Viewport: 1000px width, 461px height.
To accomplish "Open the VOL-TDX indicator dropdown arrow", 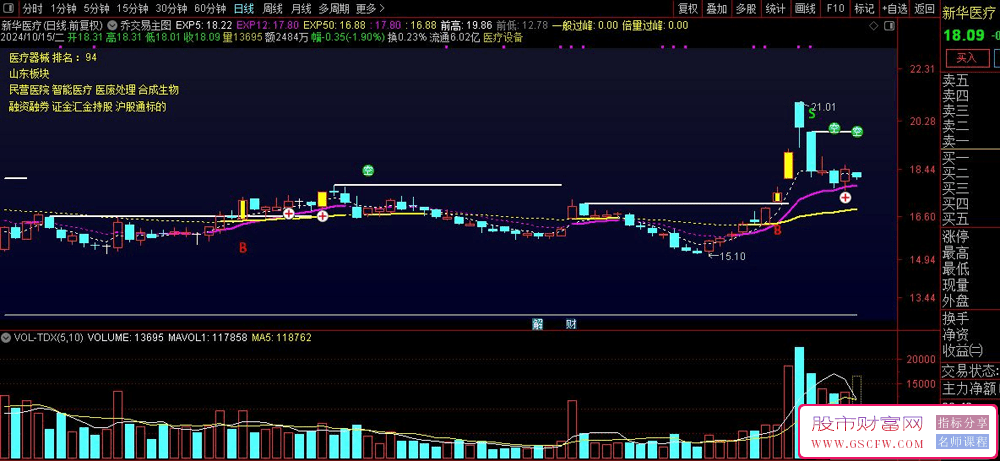I will 7,337.
